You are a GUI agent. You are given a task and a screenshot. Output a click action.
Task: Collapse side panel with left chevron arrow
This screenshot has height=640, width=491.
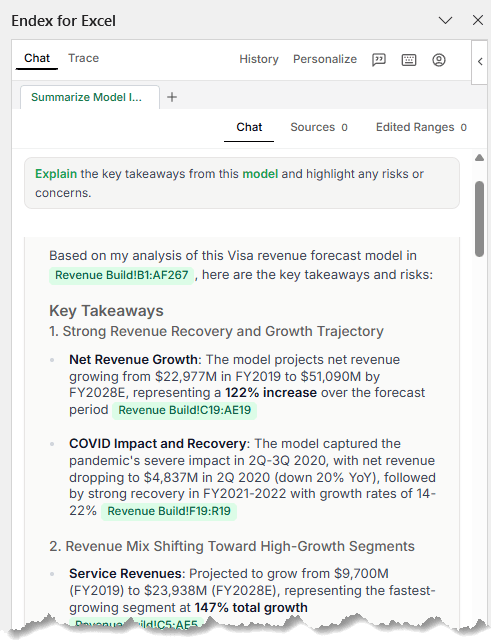coord(480,62)
